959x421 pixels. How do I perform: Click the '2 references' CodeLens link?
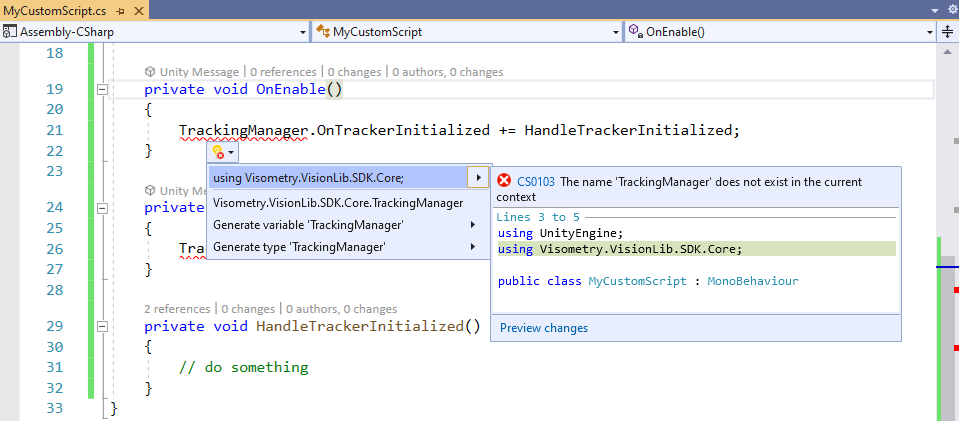coord(178,309)
